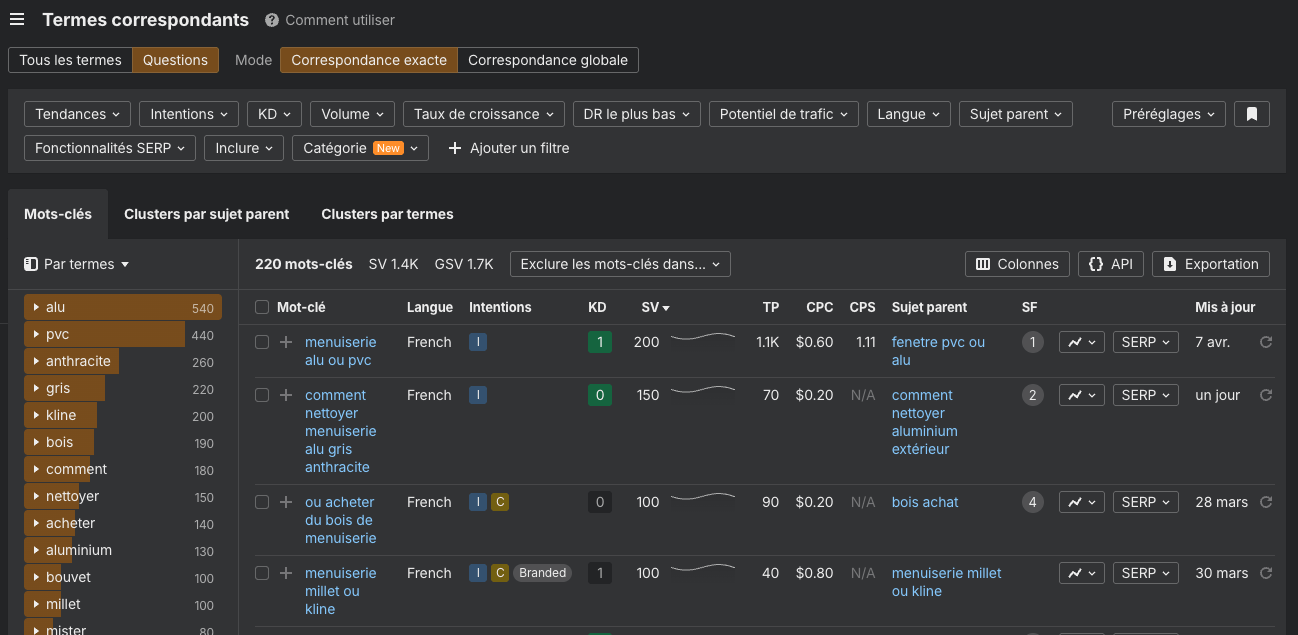The height and width of the screenshot is (635, 1298).
Task: Open the KD filter dropdown
Action: (x=273, y=113)
